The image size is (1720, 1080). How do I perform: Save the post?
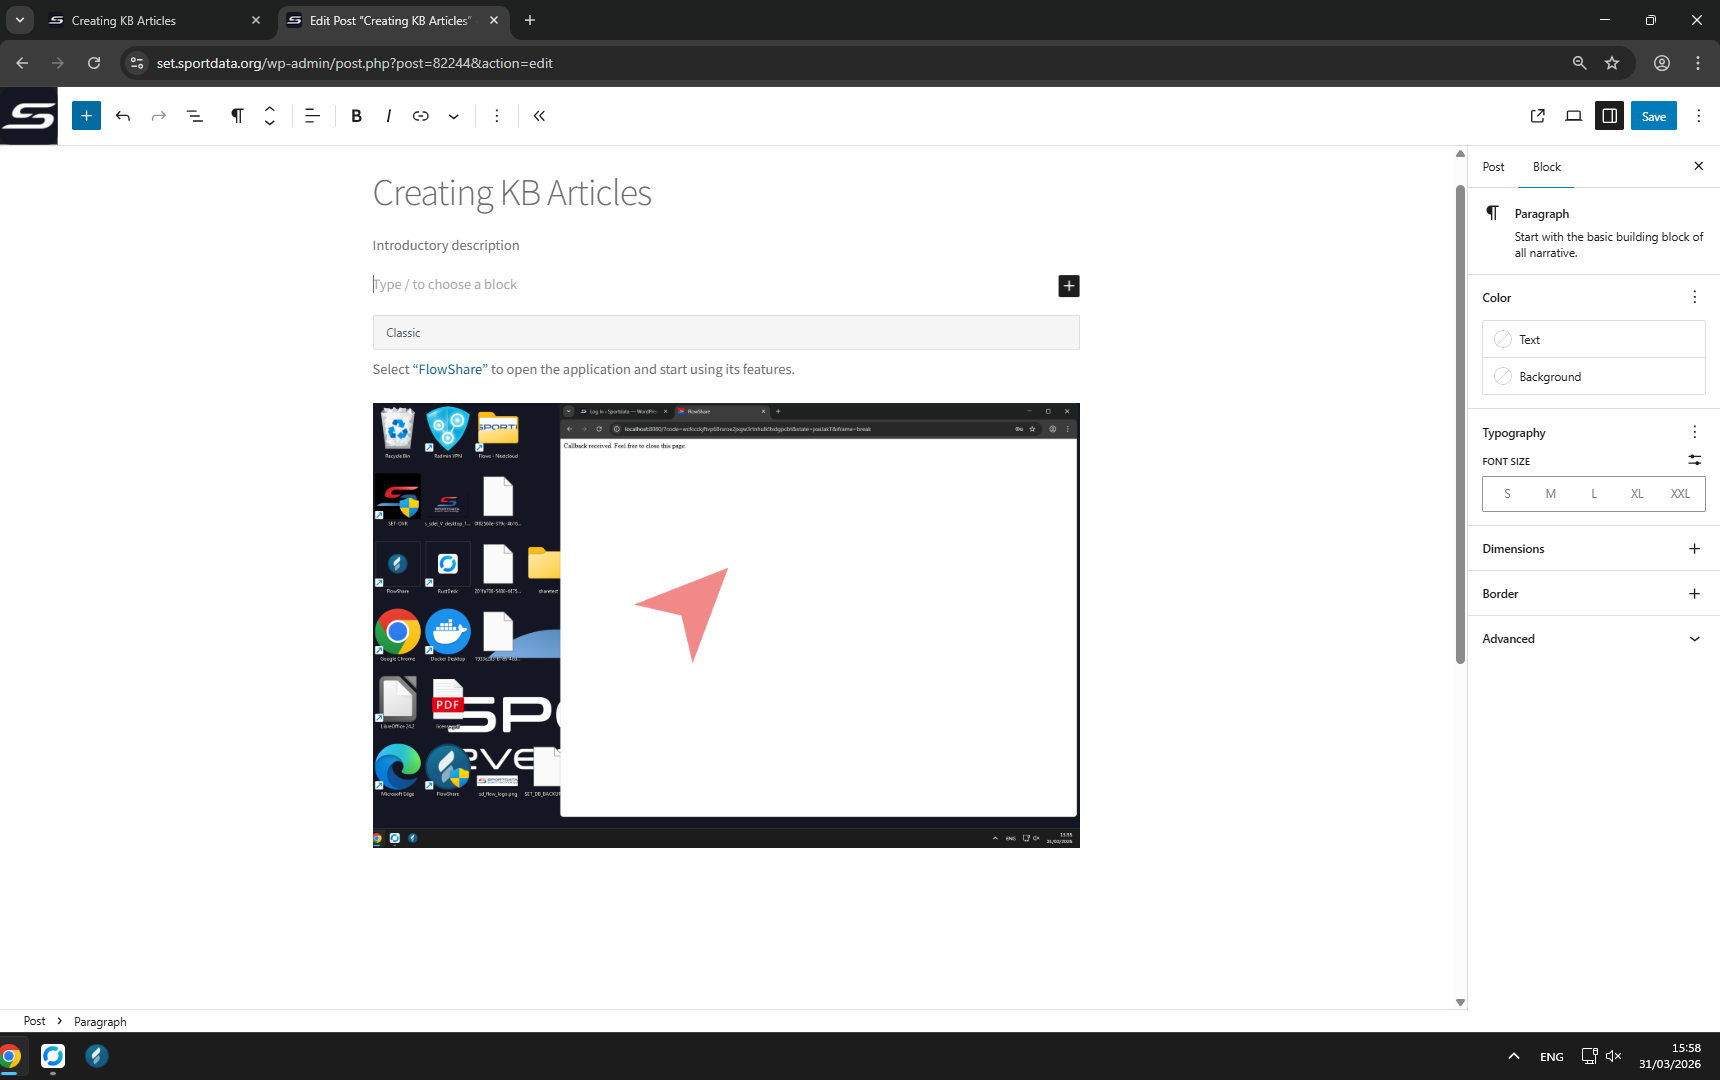click(x=1653, y=116)
